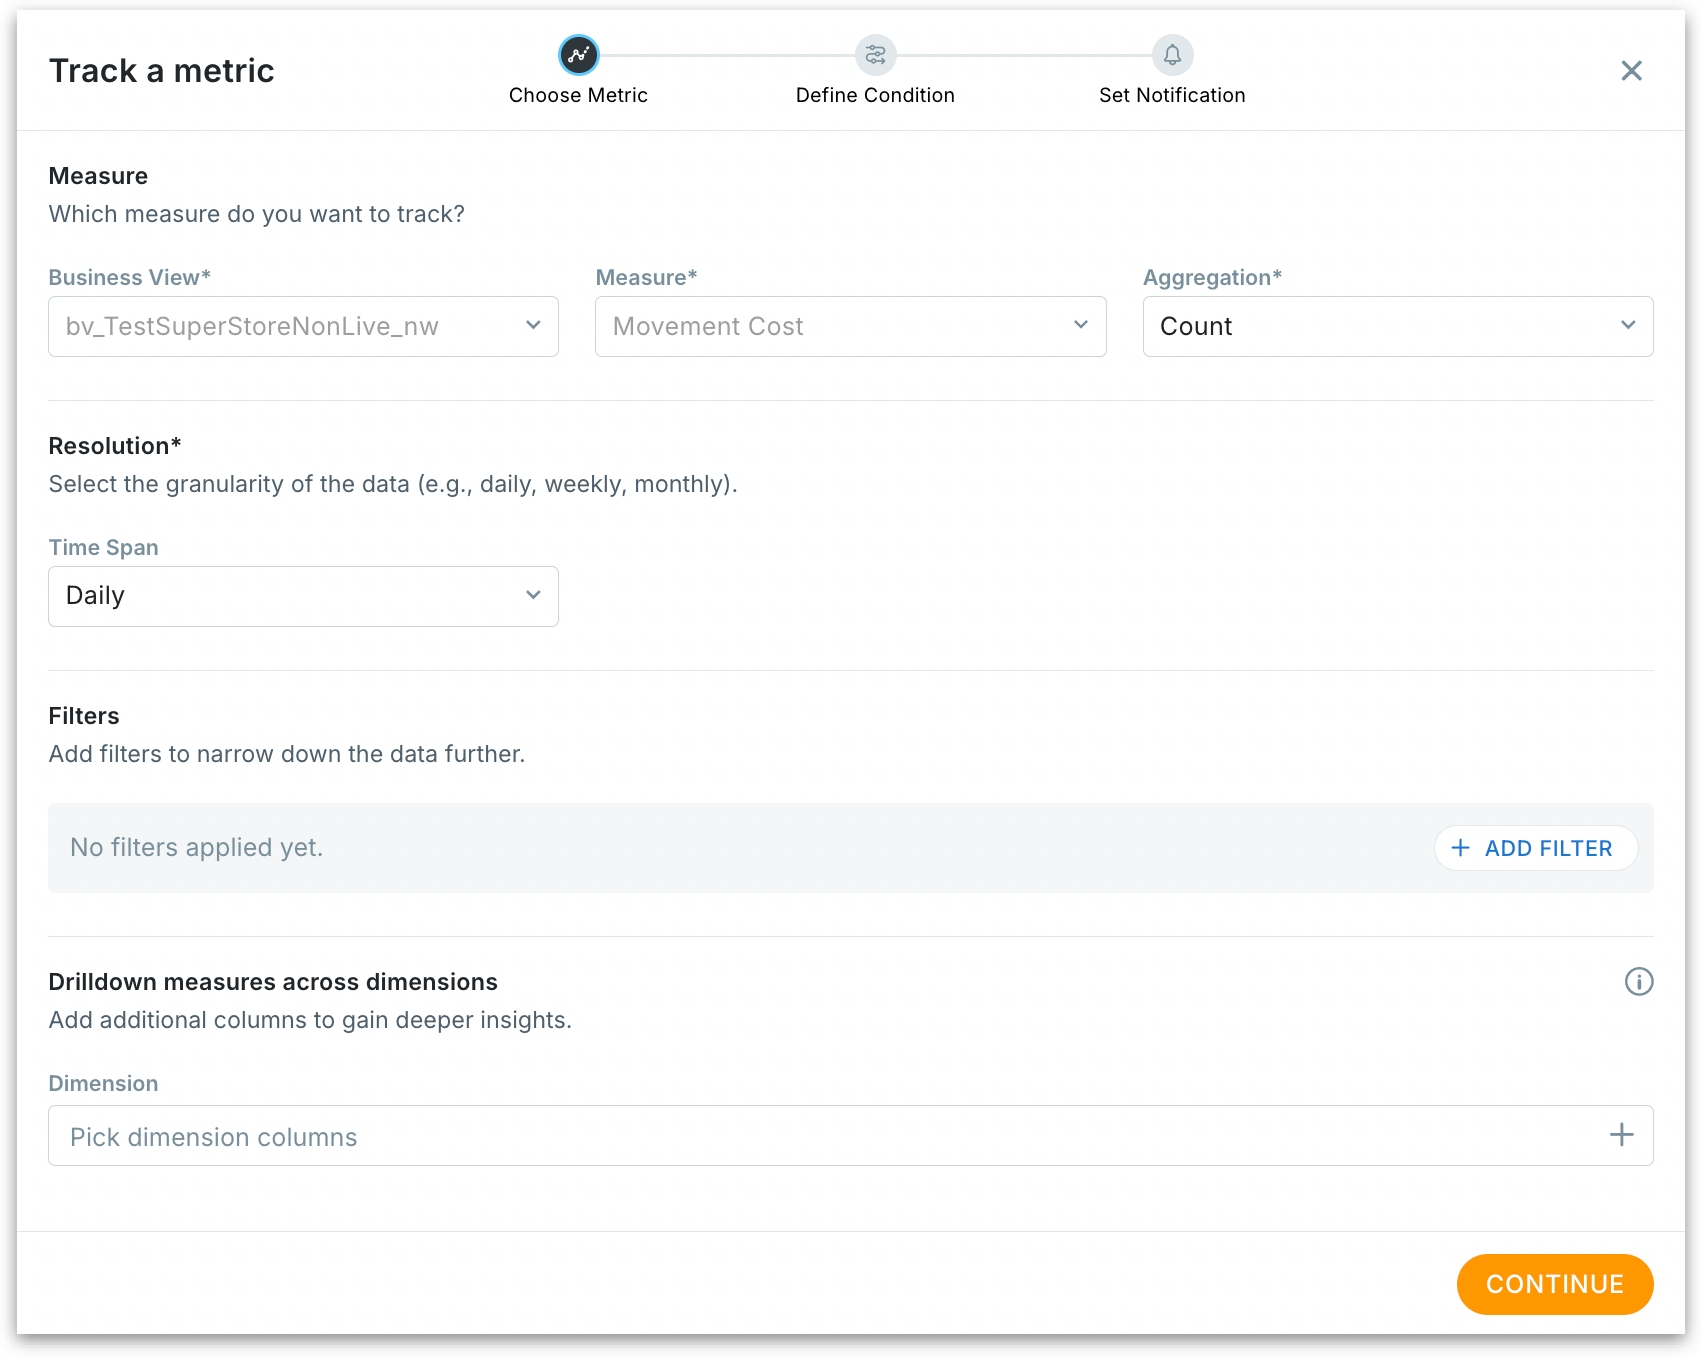Screen dimensions: 1702x1359
Task: Expand the Aggregation dropdown showing Count
Action: point(1380,327)
